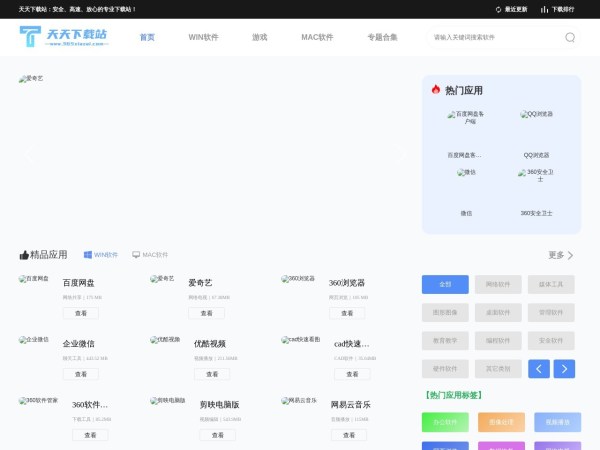Viewport: 600px width, 450px height.
Task: Select the 全部 category filter button
Action: [x=445, y=284]
